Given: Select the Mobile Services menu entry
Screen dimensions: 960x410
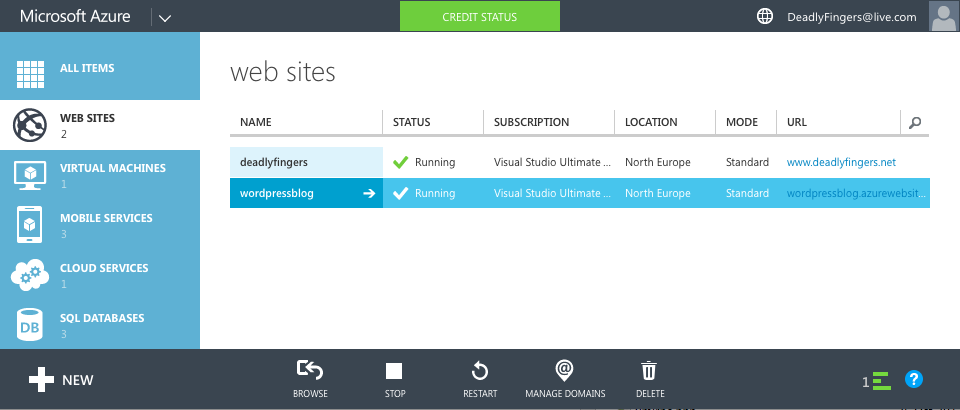Looking at the screenshot, I should (x=100, y=225).
